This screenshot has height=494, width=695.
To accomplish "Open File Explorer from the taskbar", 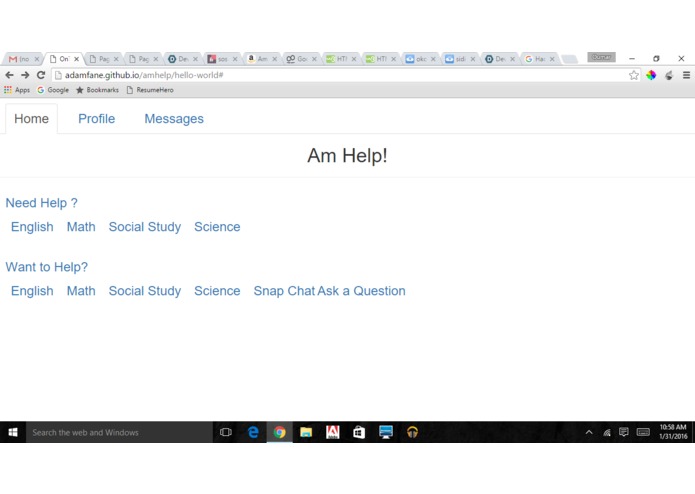I will pyautogui.click(x=306, y=432).
